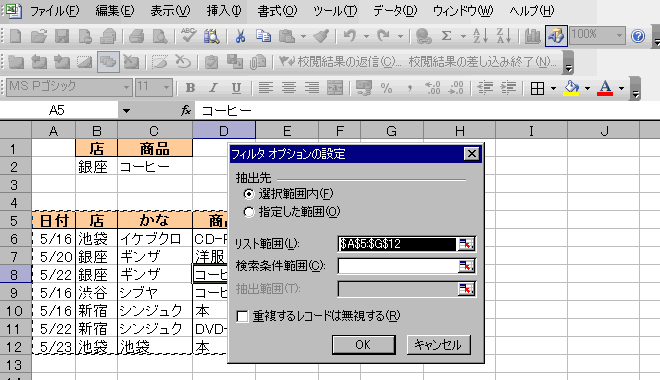The image size is (660, 380).
Task: Select column H header
Action: pos(460,131)
